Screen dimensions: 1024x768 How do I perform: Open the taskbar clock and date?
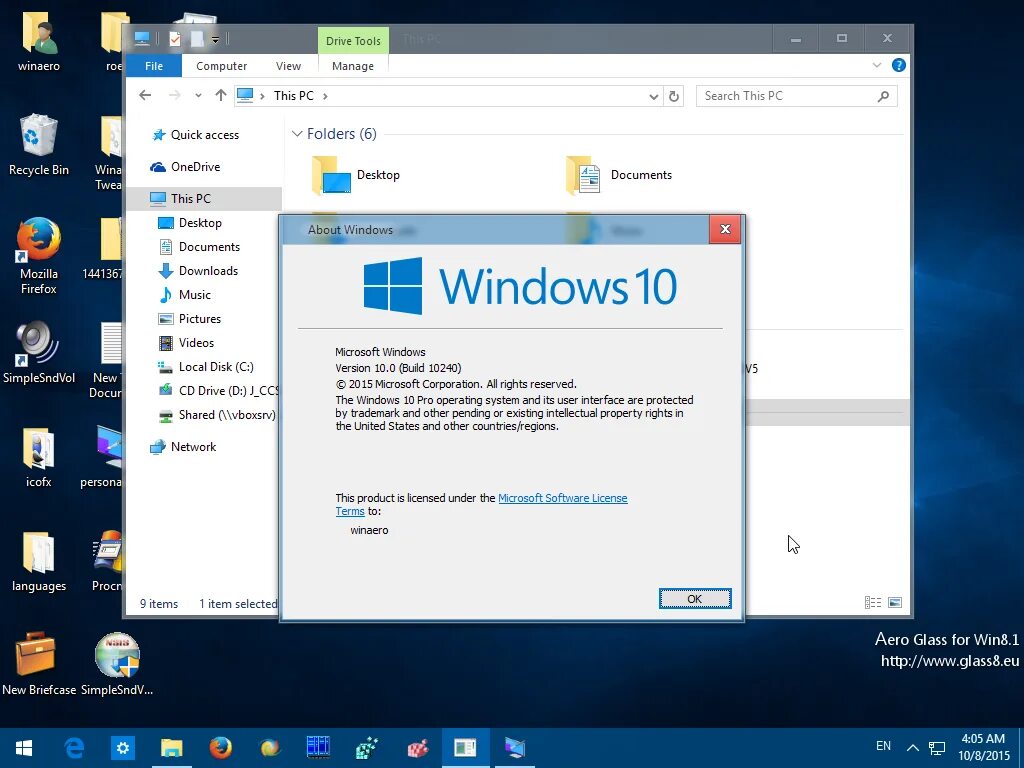[x=983, y=748]
